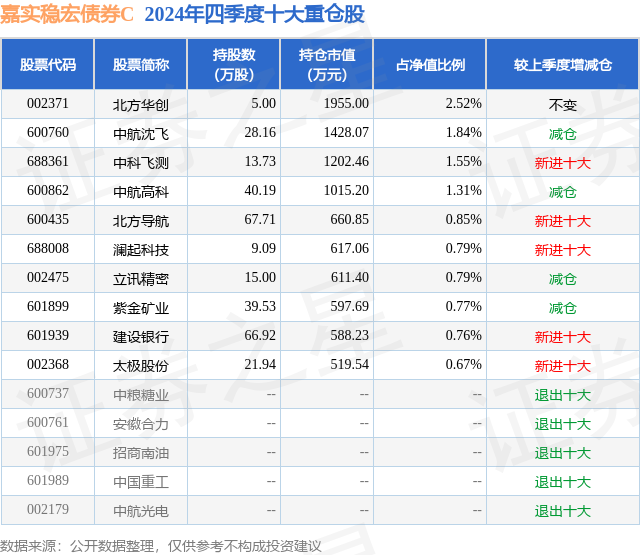Click 新进十大 label in 北方导航 row
Image resolution: width=640 pixels, height=555 pixels.
(x=562, y=221)
